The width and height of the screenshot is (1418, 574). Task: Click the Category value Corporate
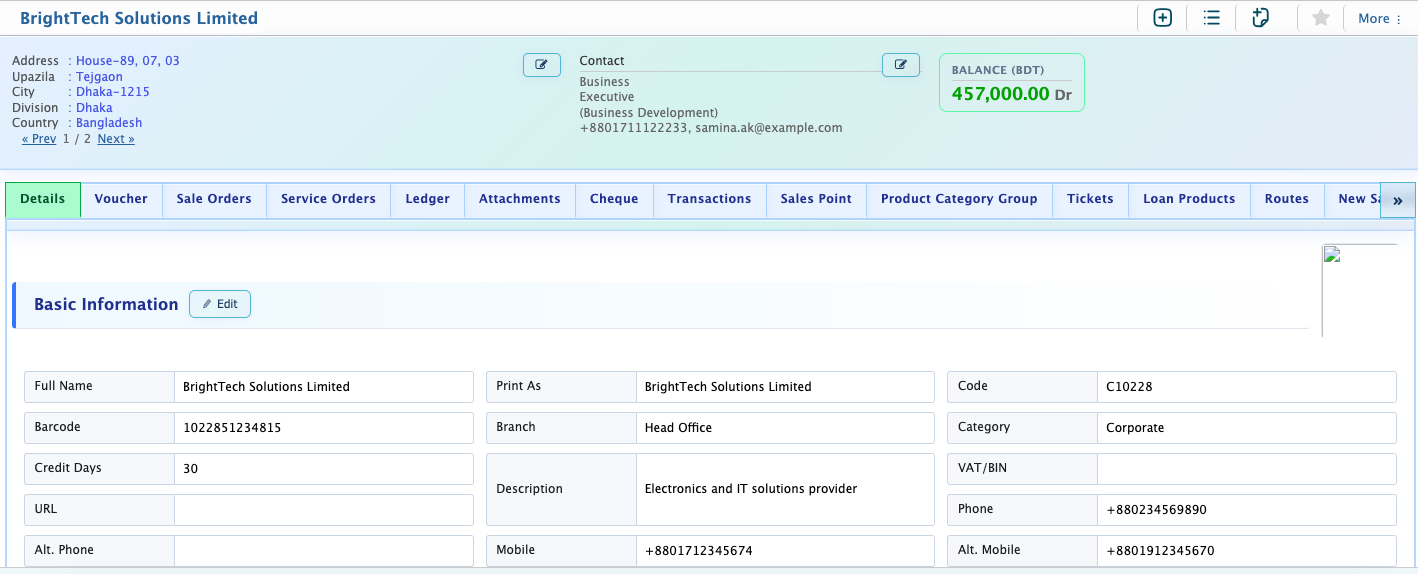pos(1246,428)
